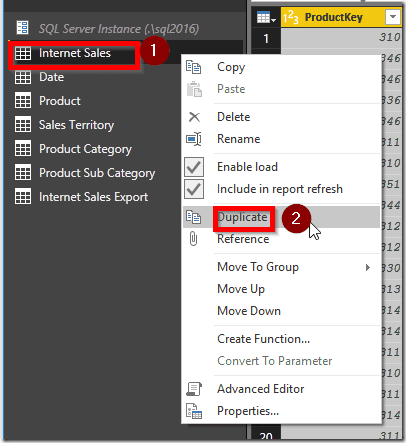Toggle the Enable load checkmark
The height and width of the screenshot is (443, 406).
coord(194,167)
